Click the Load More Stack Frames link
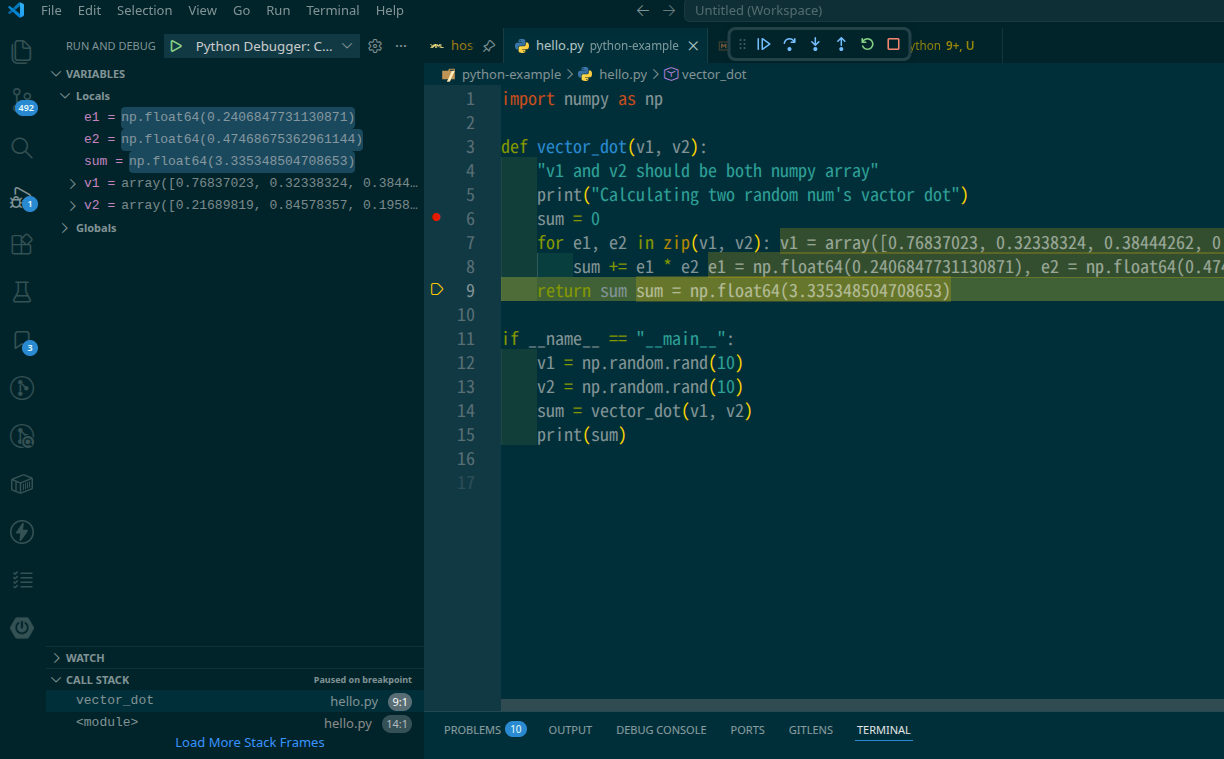This screenshot has width=1224, height=759. coord(249,743)
